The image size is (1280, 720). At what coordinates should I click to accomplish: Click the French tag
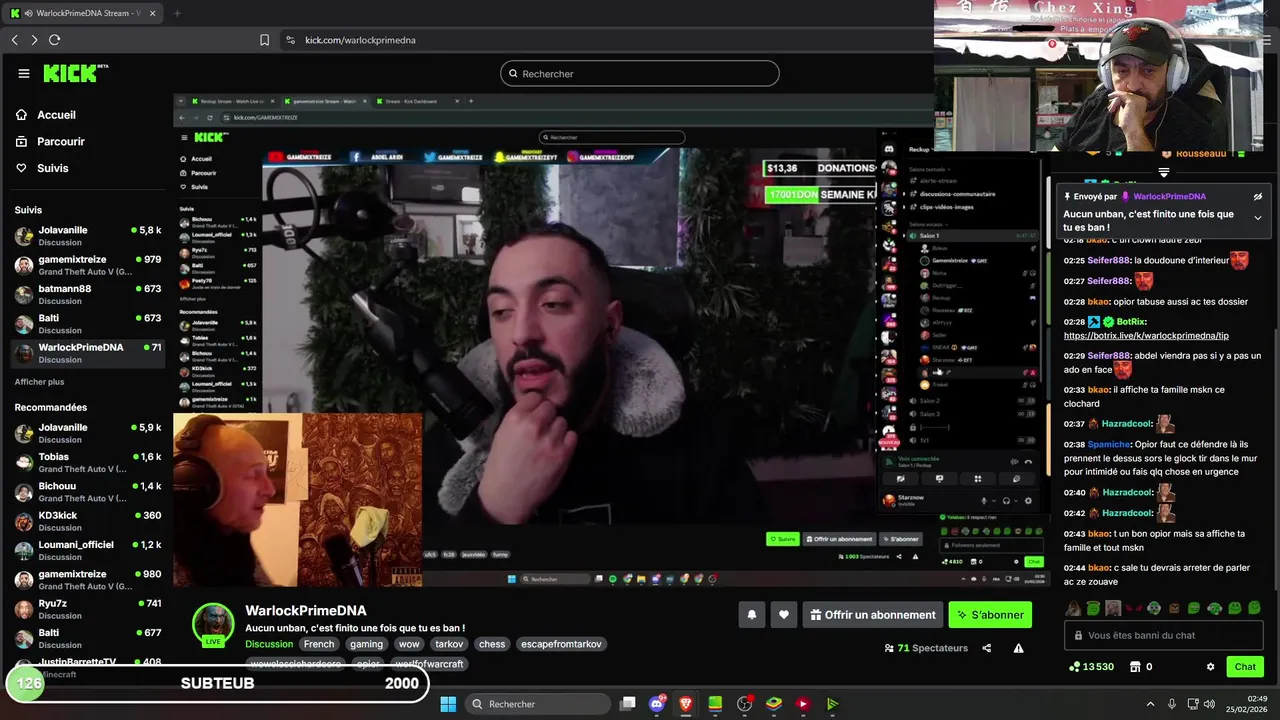(x=319, y=645)
